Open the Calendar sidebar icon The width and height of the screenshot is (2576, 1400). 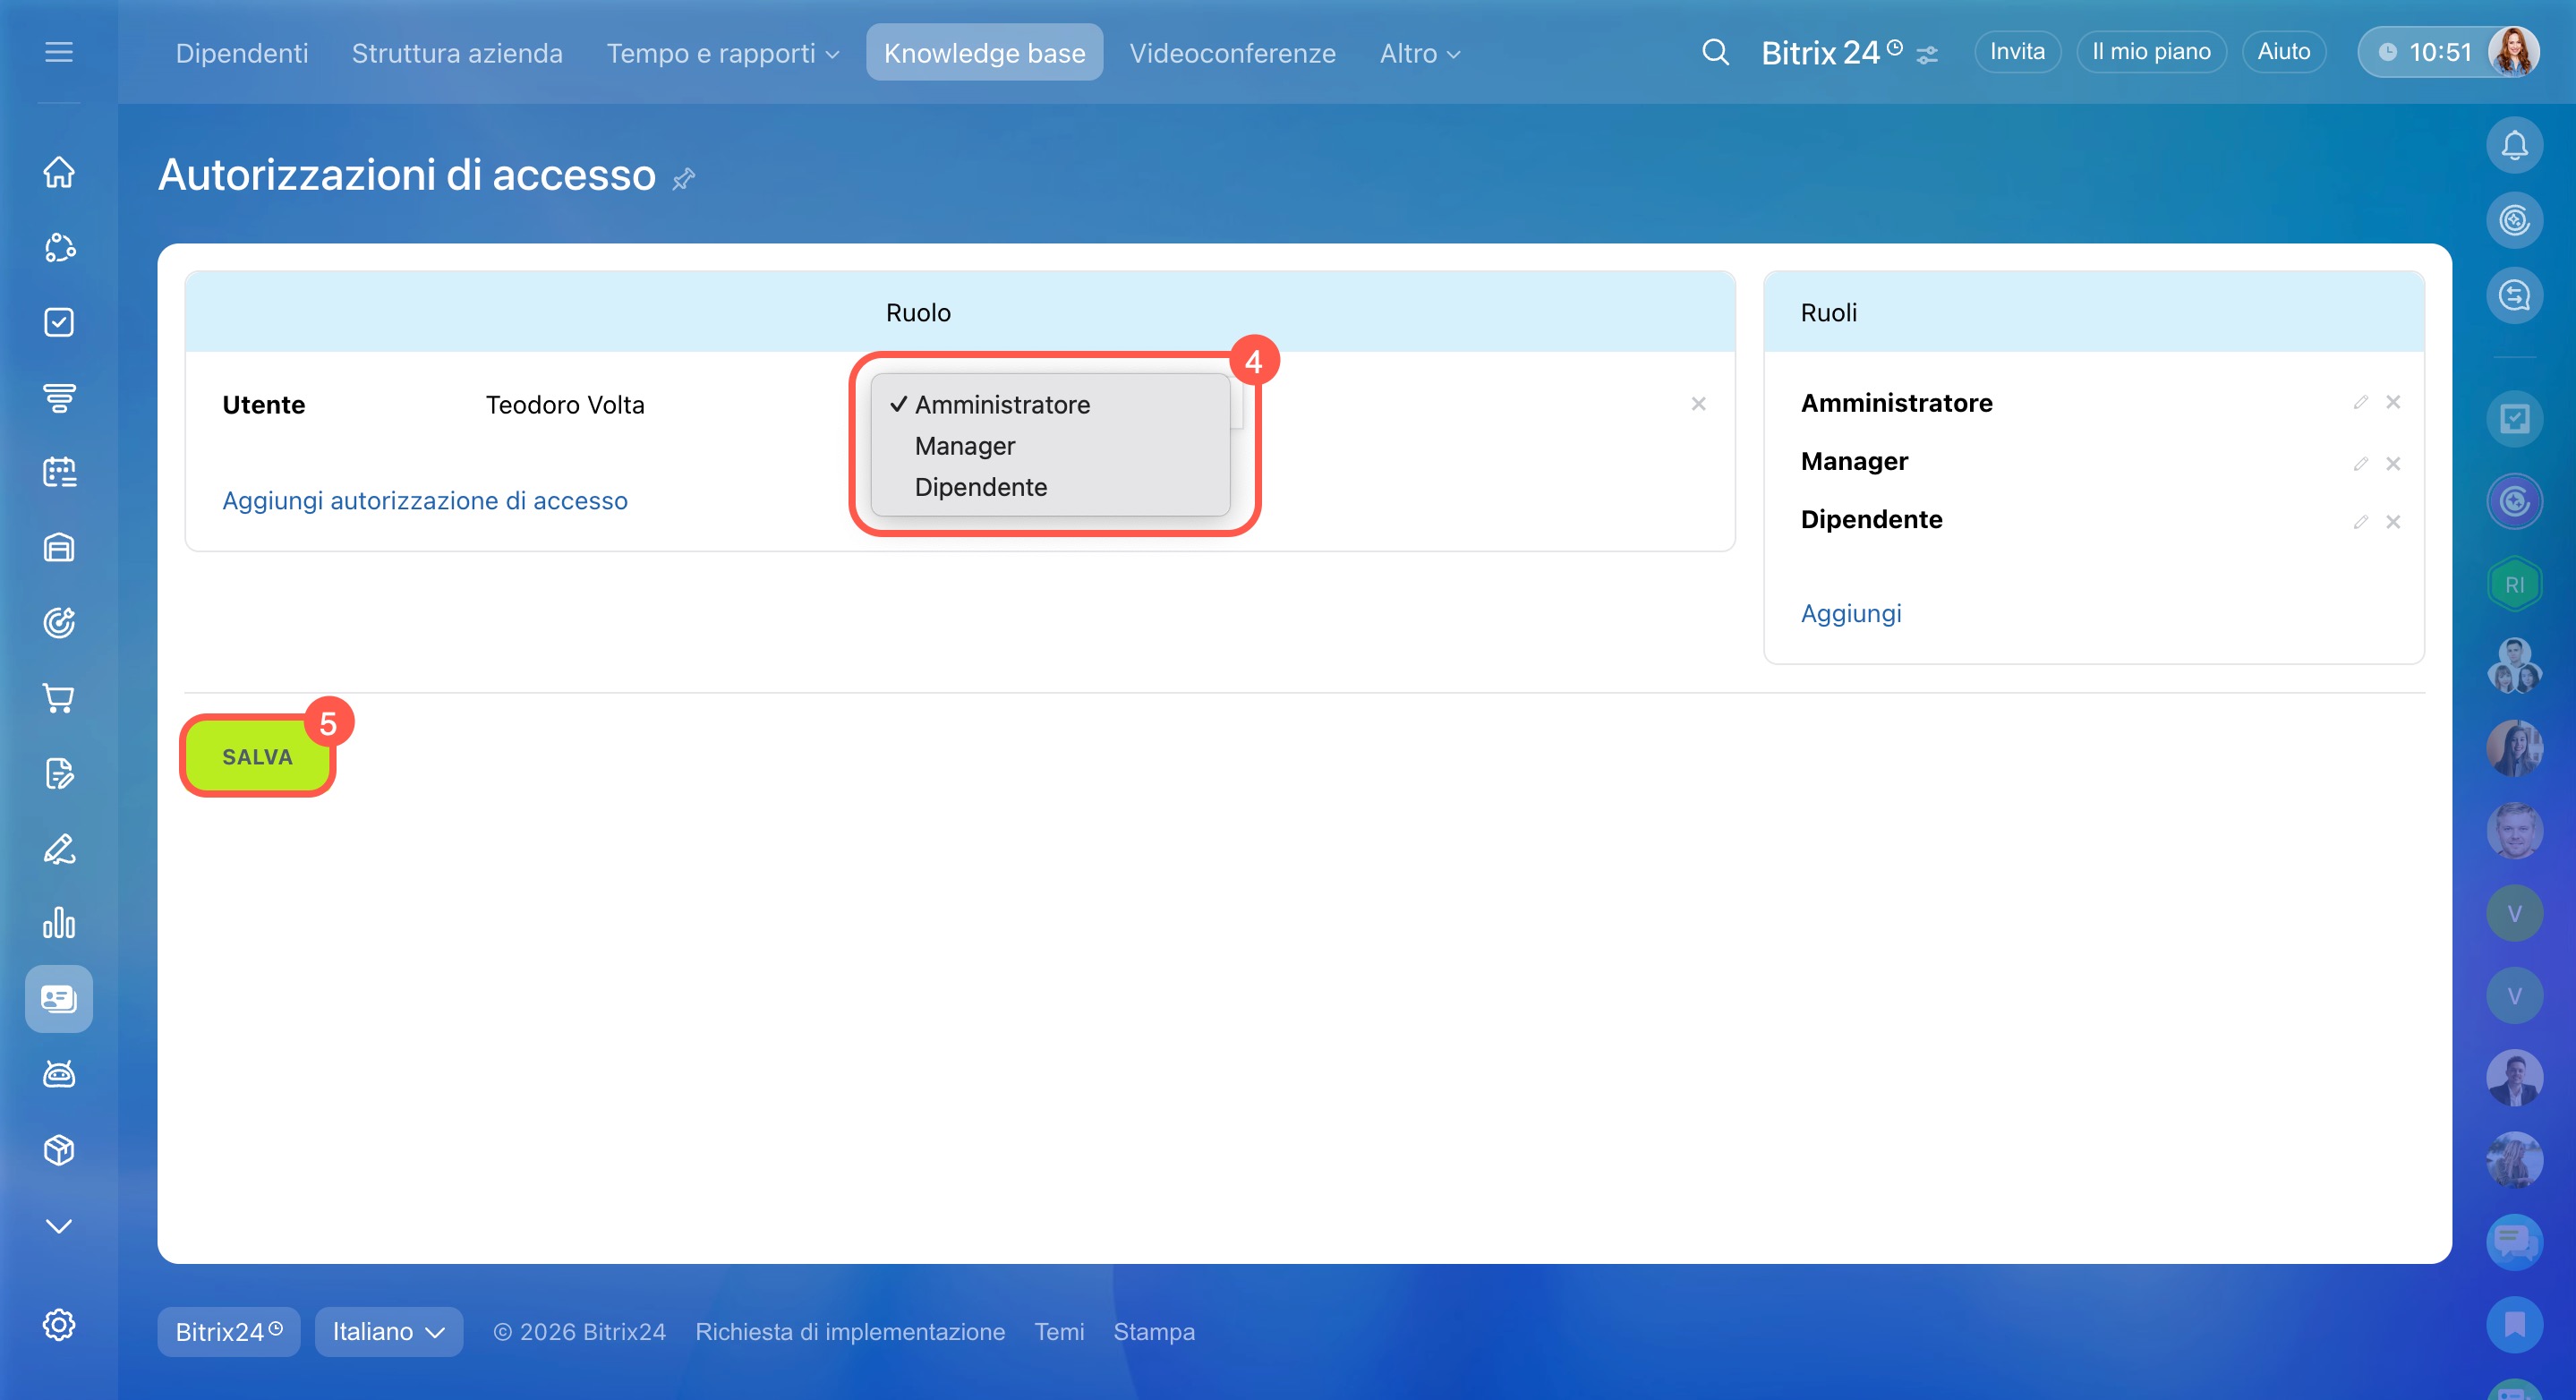[x=59, y=472]
